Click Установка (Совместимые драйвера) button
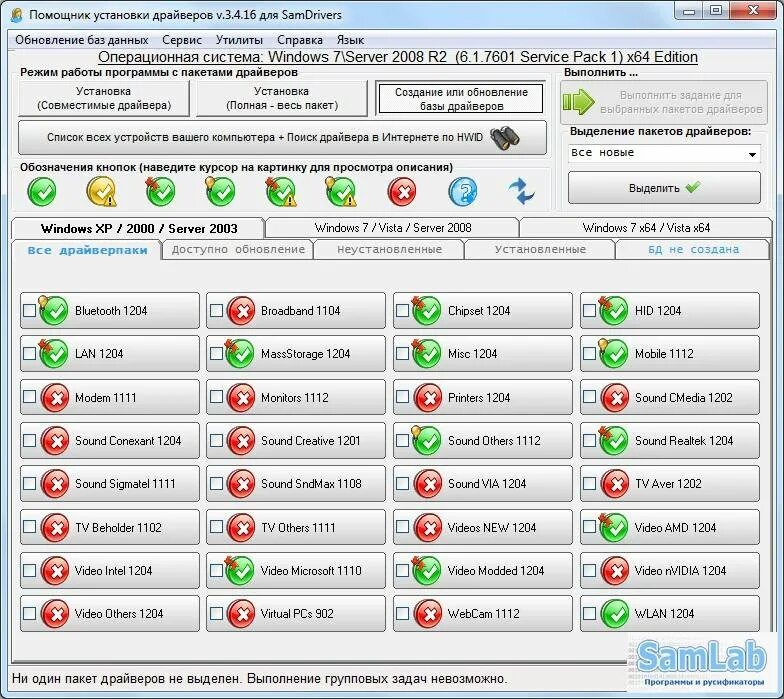Screen dimensions: 784x699 pyautogui.click(x=104, y=98)
